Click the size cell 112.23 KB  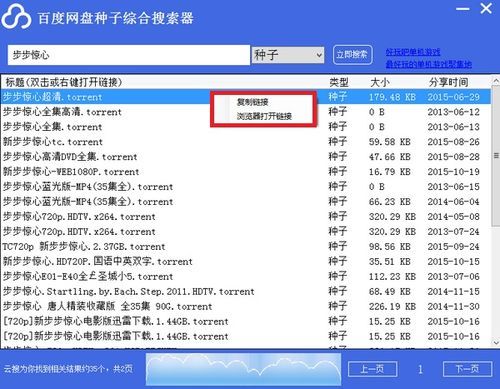[x=392, y=277]
